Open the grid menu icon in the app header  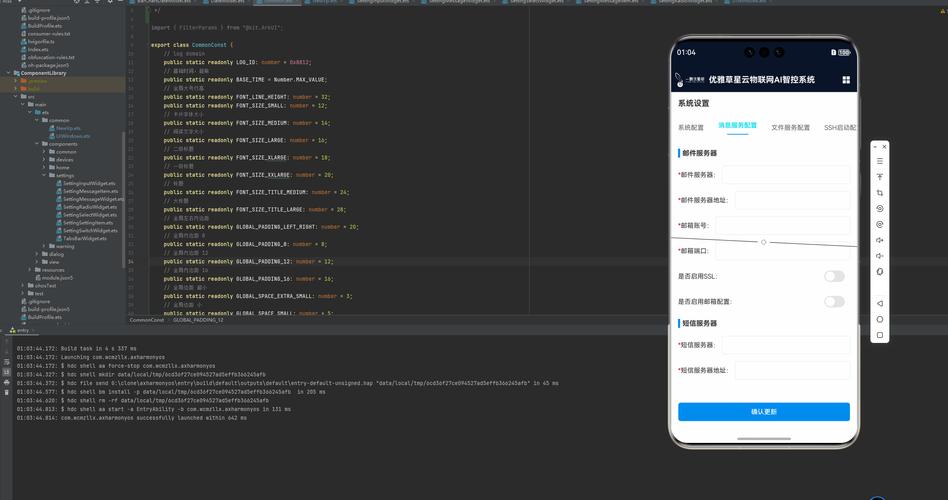(846, 80)
